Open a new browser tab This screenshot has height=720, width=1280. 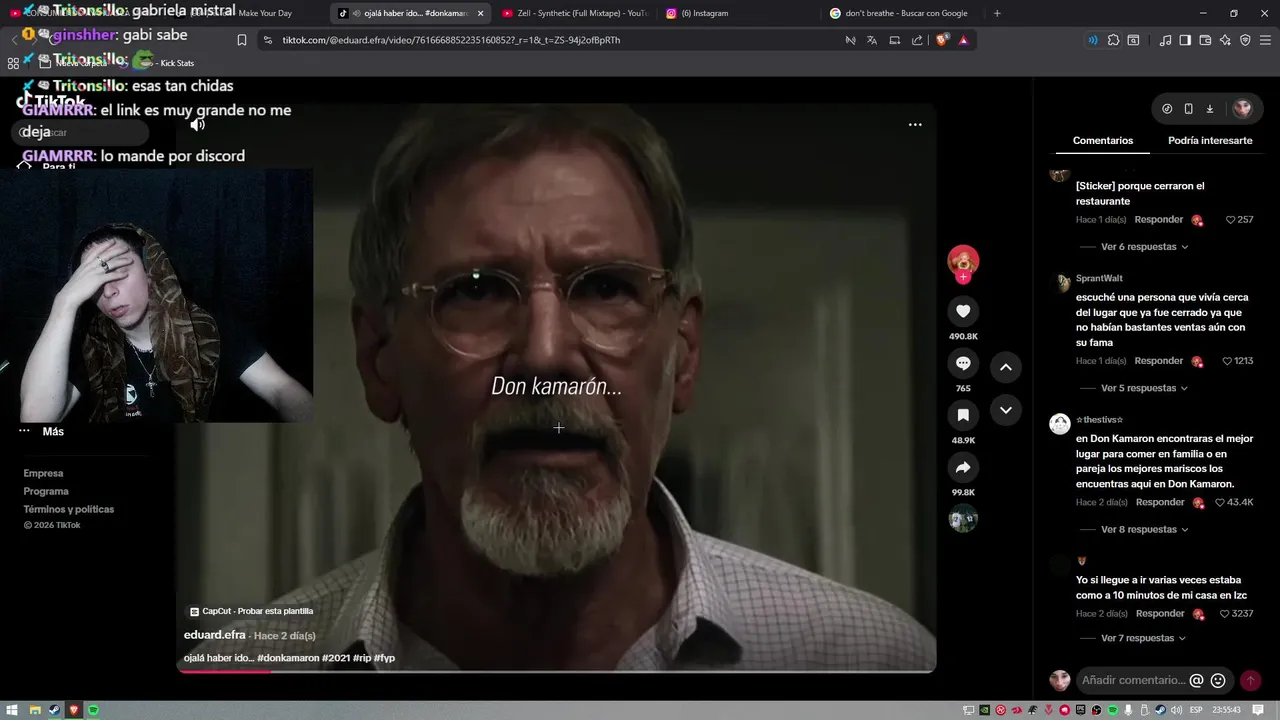point(997,13)
